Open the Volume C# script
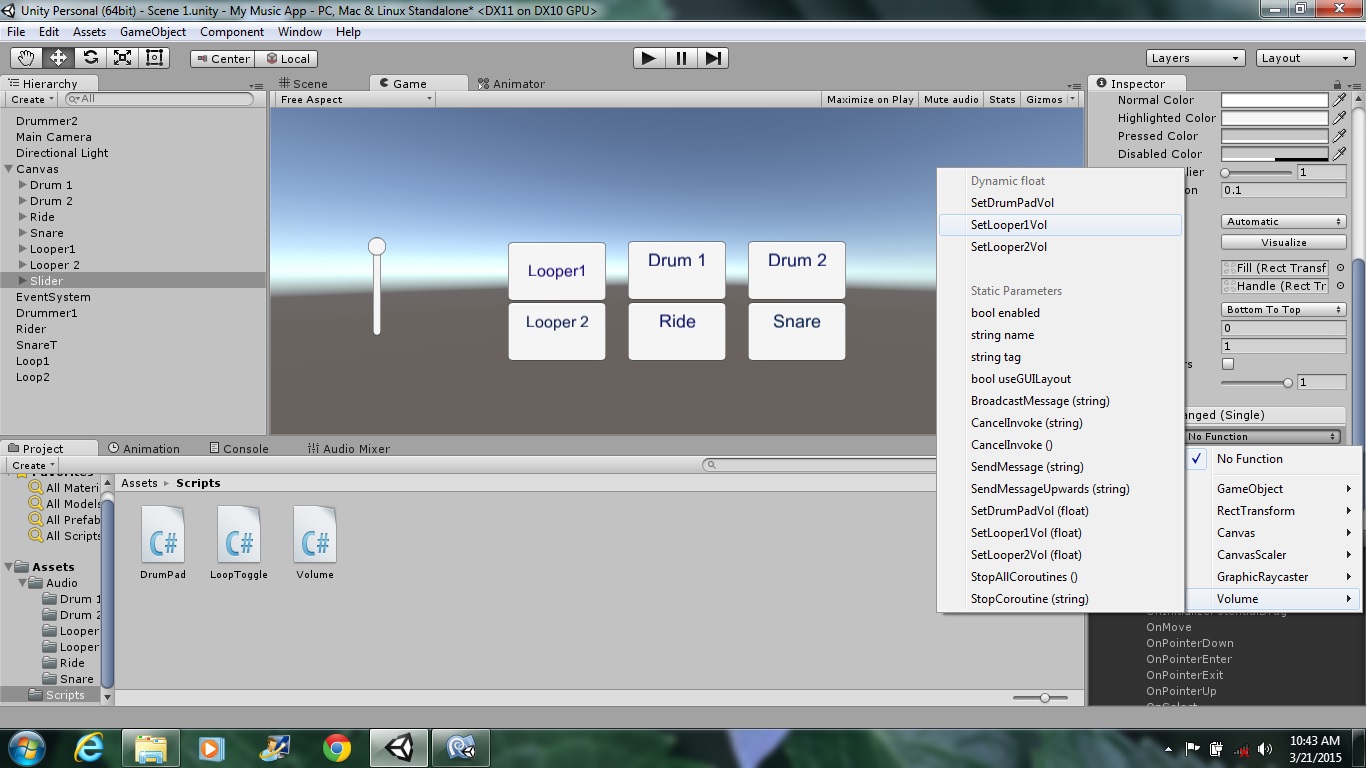The width and height of the screenshot is (1366, 768). (x=315, y=542)
